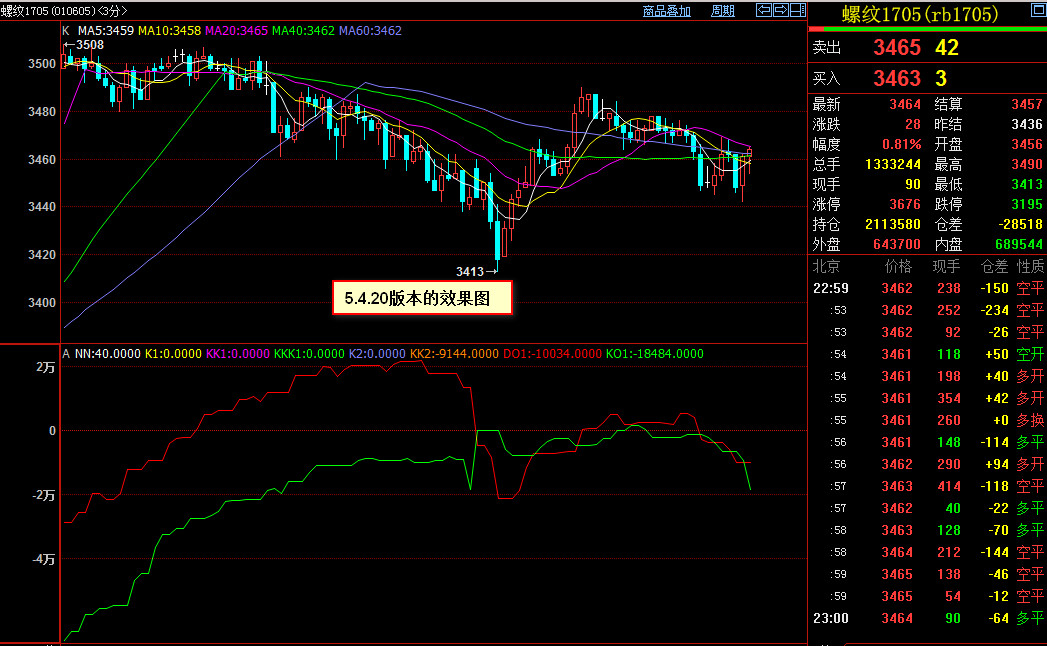The image size is (1047, 646).
Task: Click the 卖出 ask price 3465
Action: click(896, 48)
